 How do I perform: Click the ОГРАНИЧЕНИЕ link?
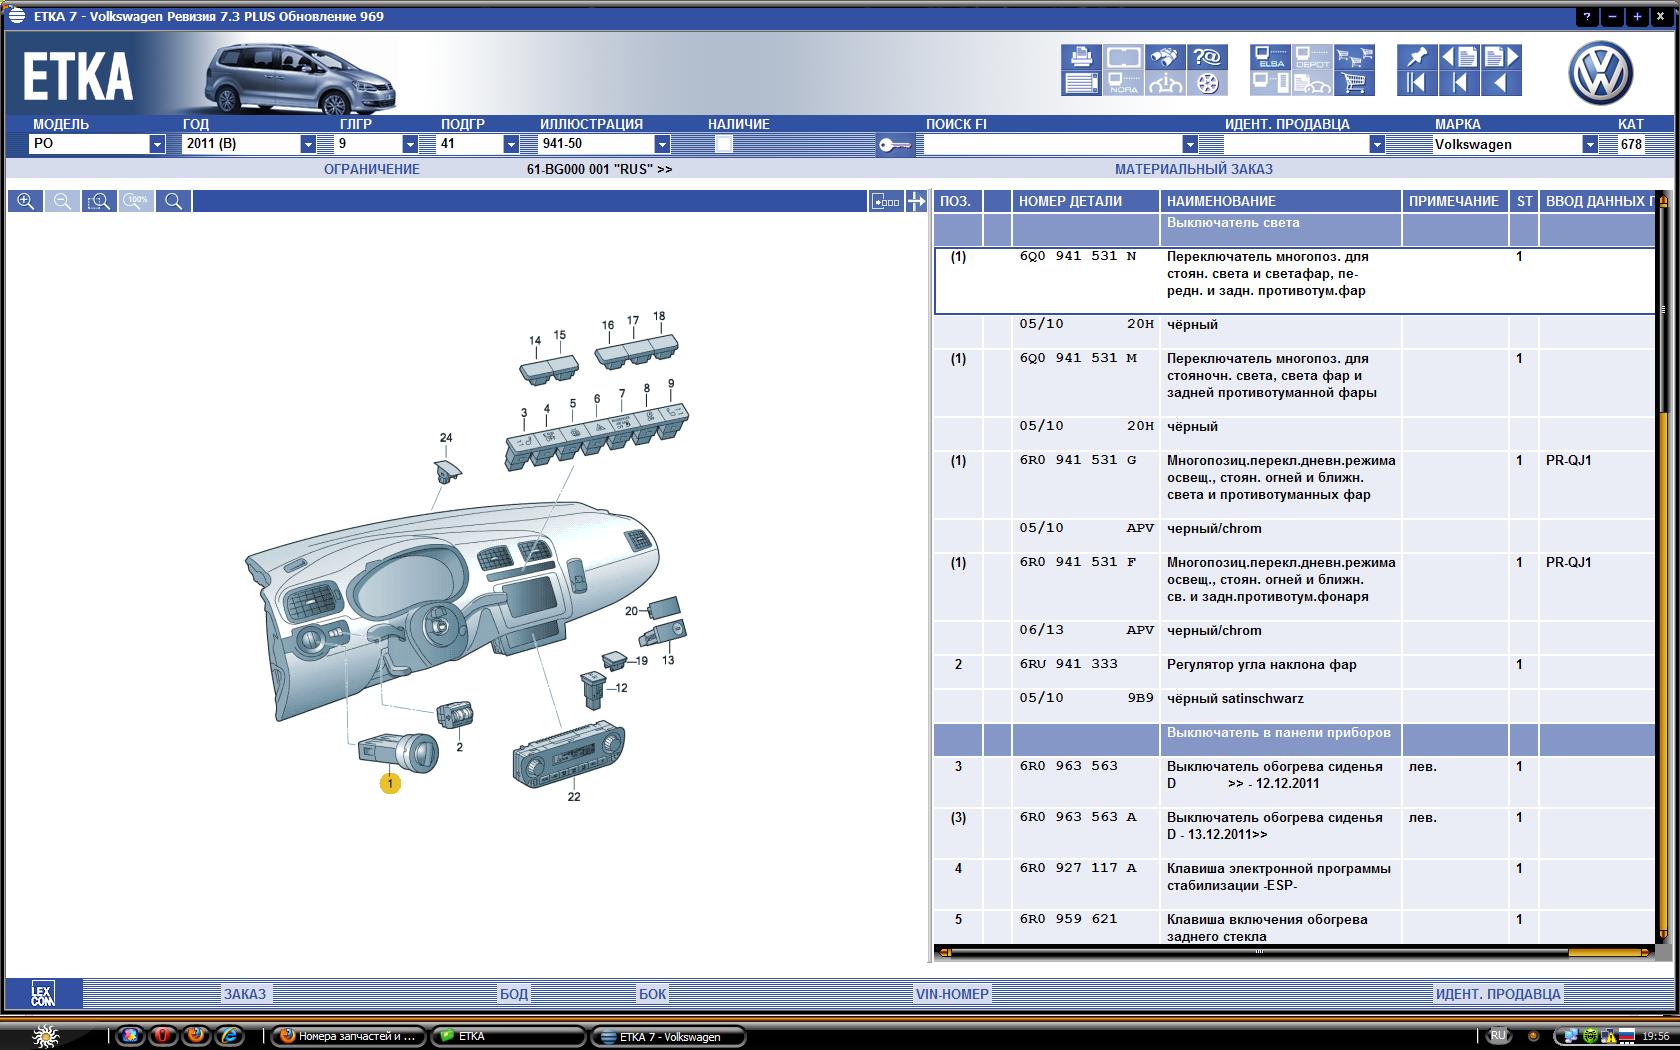click(x=372, y=169)
